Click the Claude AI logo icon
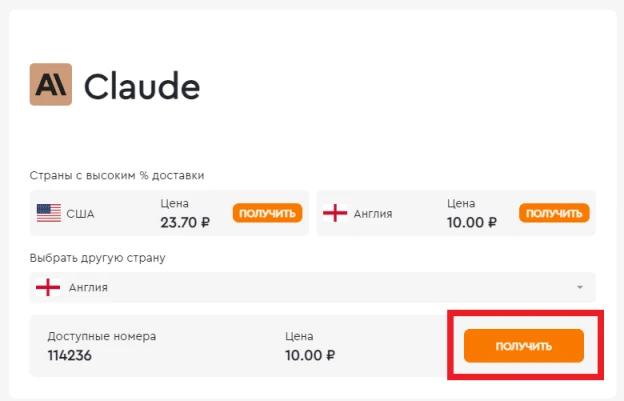This screenshot has width=624, height=401. point(51,84)
